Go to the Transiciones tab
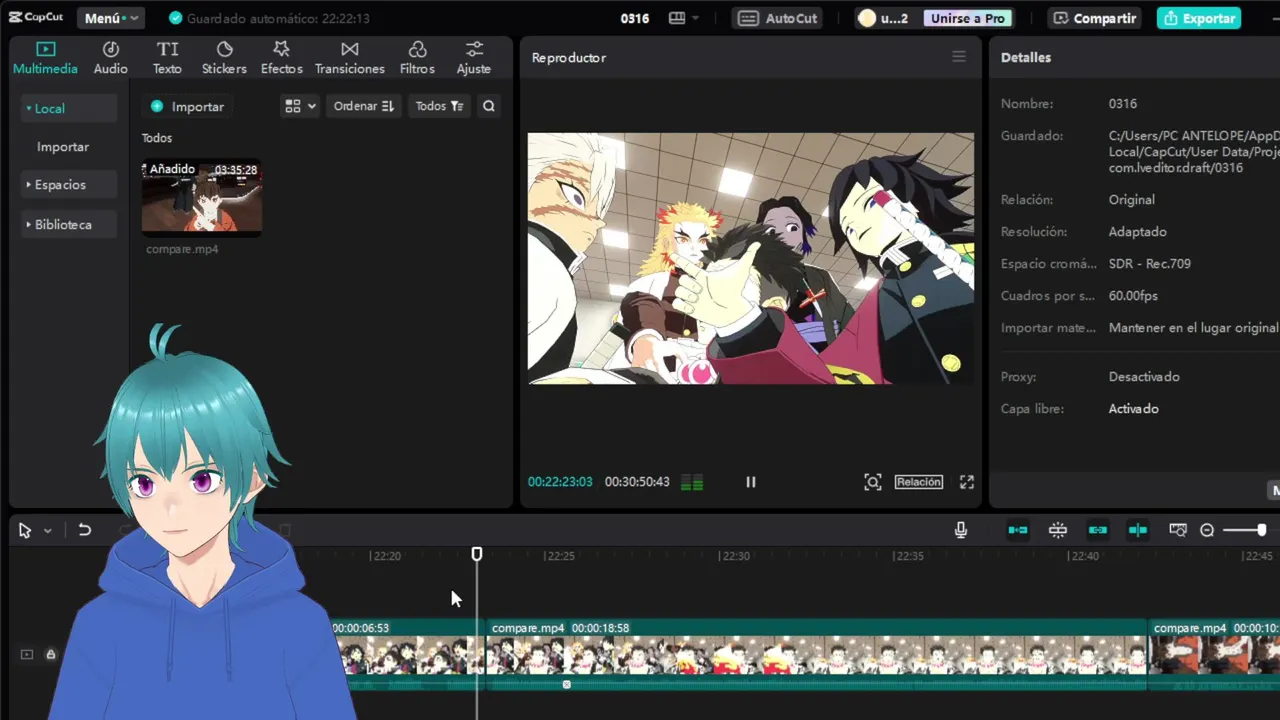1280x720 pixels. click(x=349, y=58)
